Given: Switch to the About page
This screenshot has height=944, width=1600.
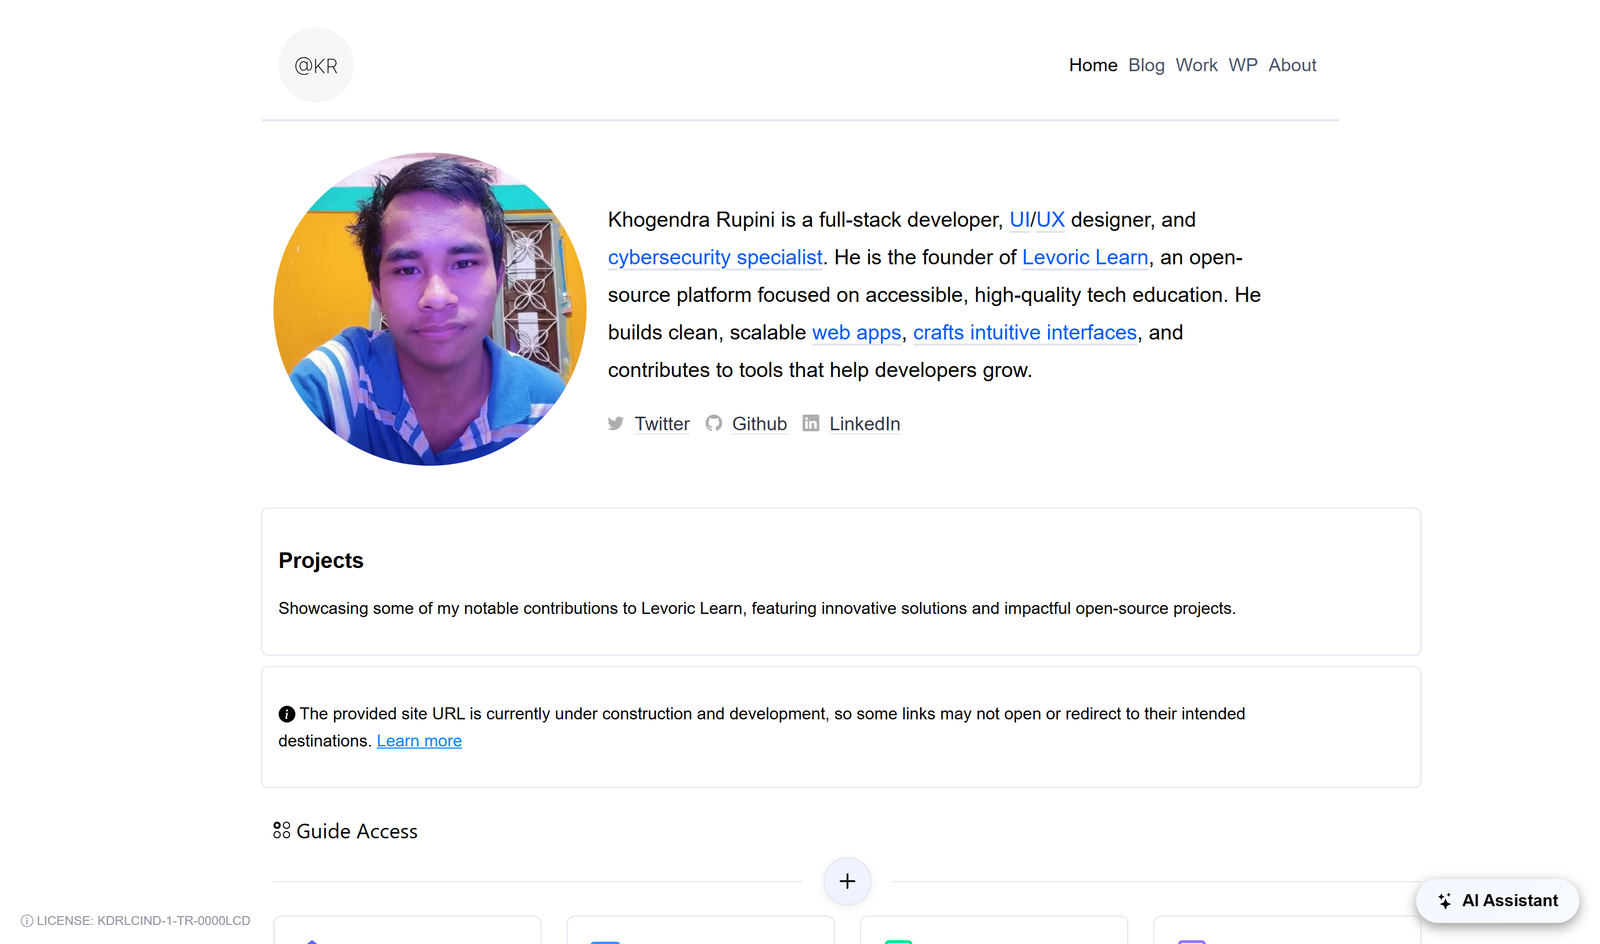Looking at the screenshot, I should [x=1292, y=64].
